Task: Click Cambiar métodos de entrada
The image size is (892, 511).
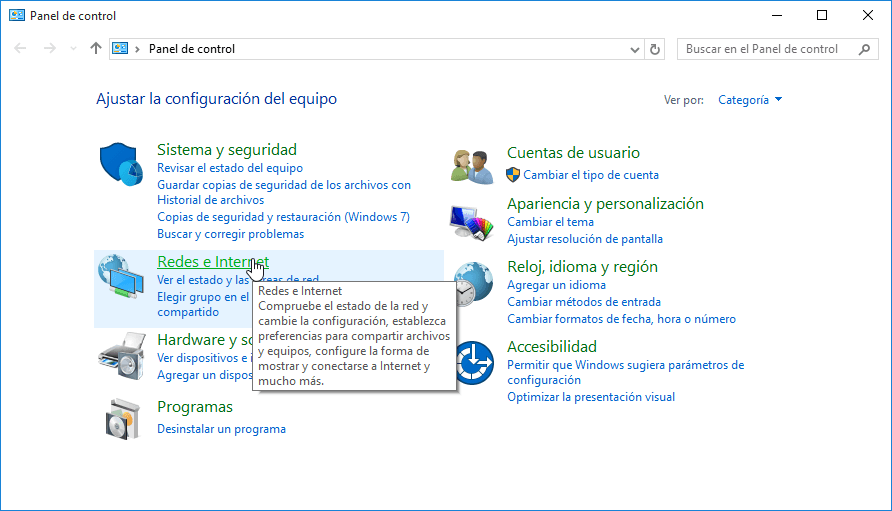Action: (584, 302)
